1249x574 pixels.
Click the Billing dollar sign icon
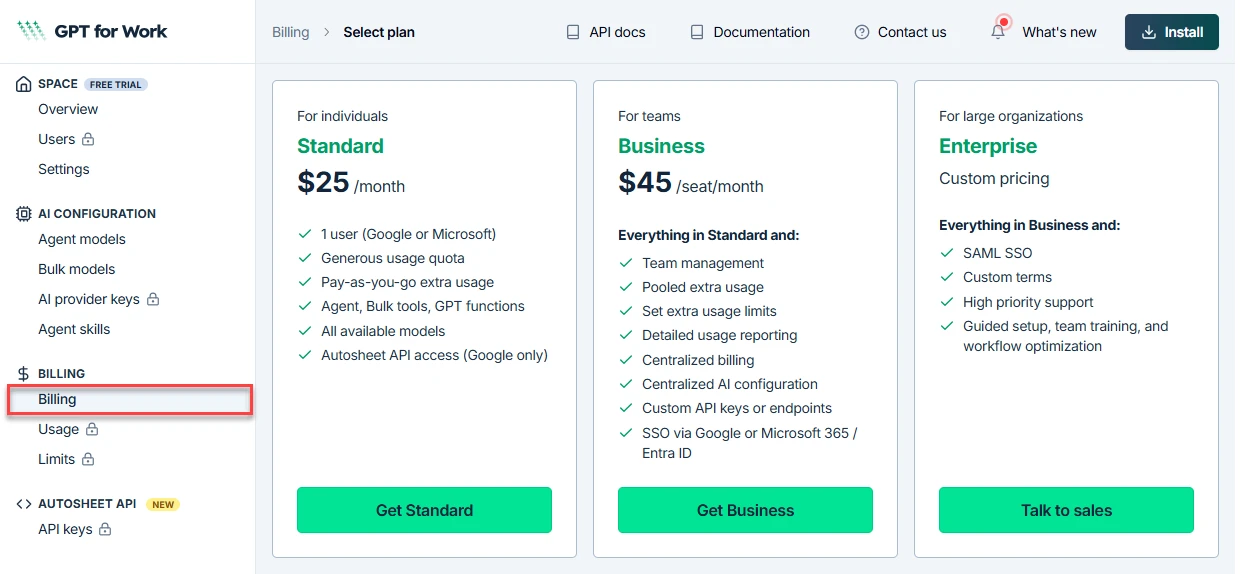point(24,374)
